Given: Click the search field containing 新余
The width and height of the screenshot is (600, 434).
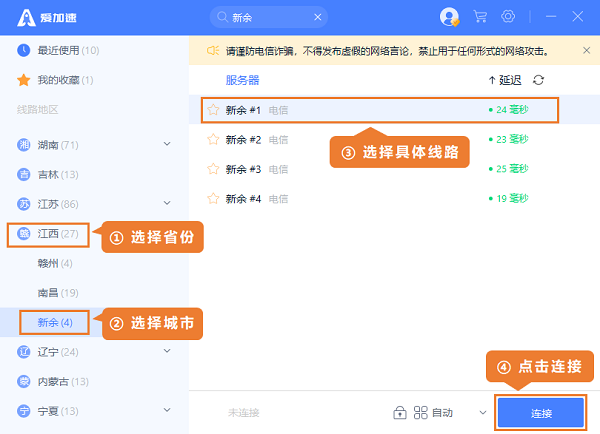Looking at the screenshot, I should point(268,17).
